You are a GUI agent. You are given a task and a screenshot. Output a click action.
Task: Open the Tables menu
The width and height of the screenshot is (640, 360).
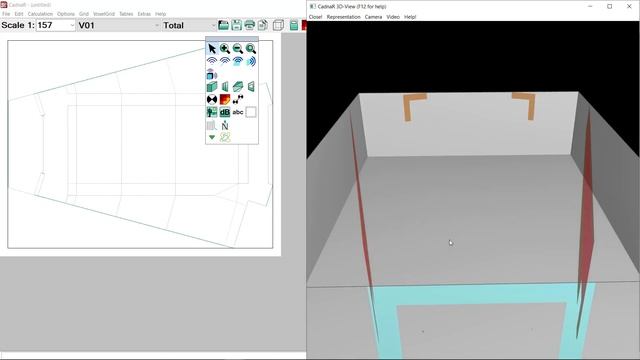pyautogui.click(x=126, y=14)
